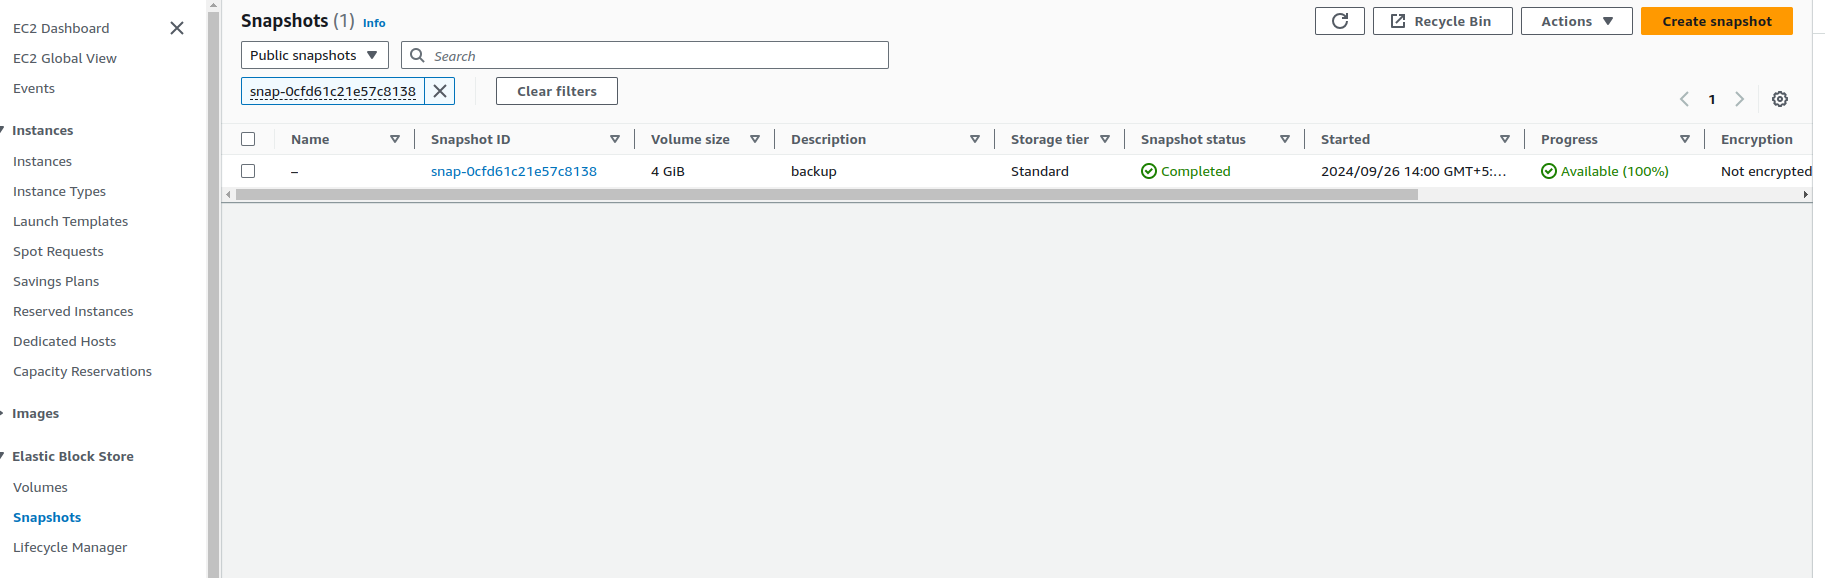Open the Public snapshots dropdown
1825x578 pixels.
pyautogui.click(x=314, y=55)
